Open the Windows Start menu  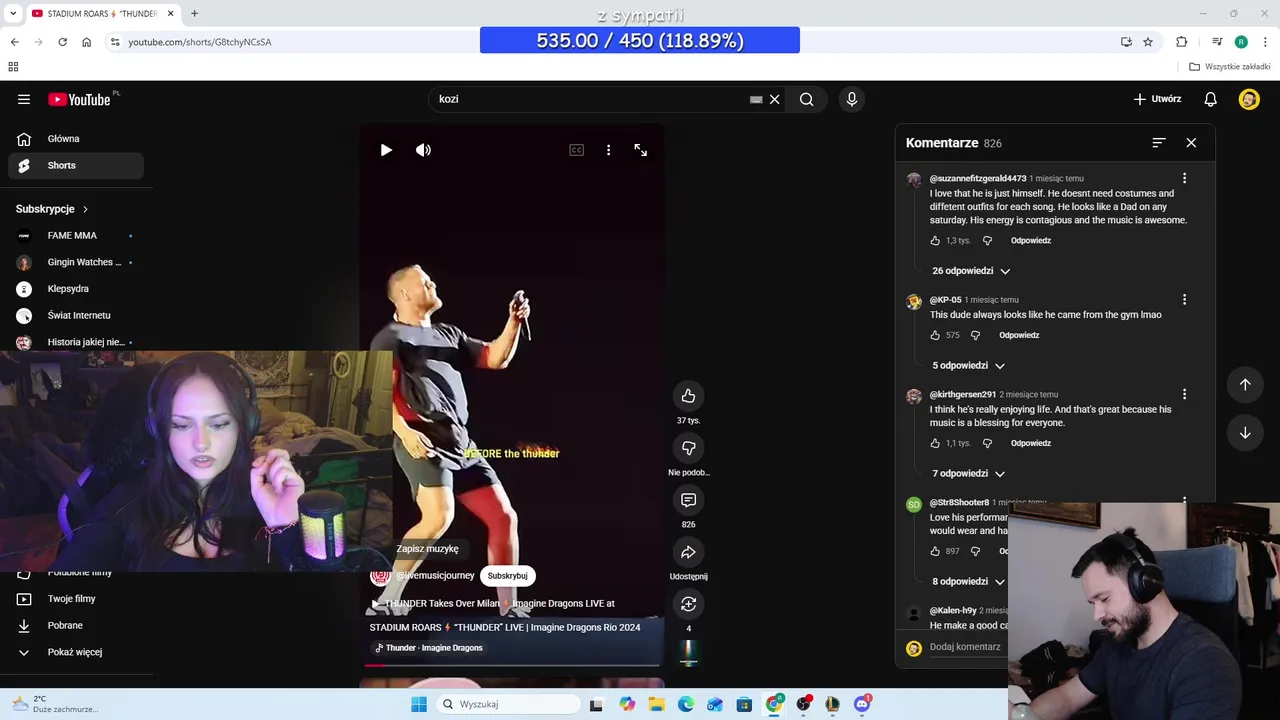[x=419, y=704]
